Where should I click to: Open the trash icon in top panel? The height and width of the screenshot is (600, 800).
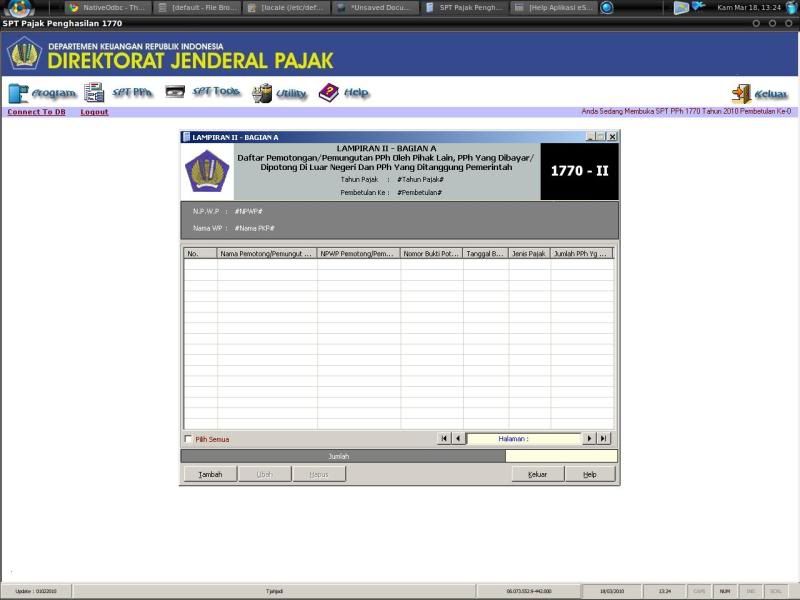pos(791,8)
